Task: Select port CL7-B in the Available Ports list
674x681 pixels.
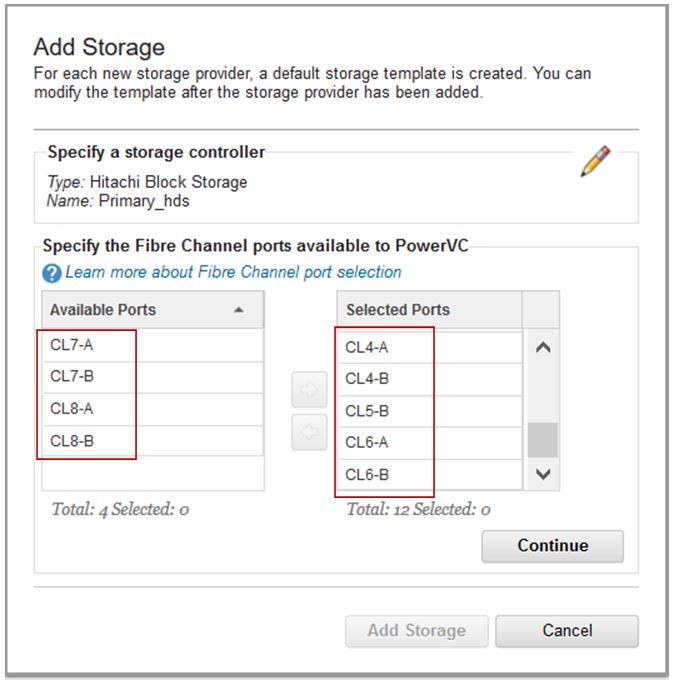Action: (153, 377)
